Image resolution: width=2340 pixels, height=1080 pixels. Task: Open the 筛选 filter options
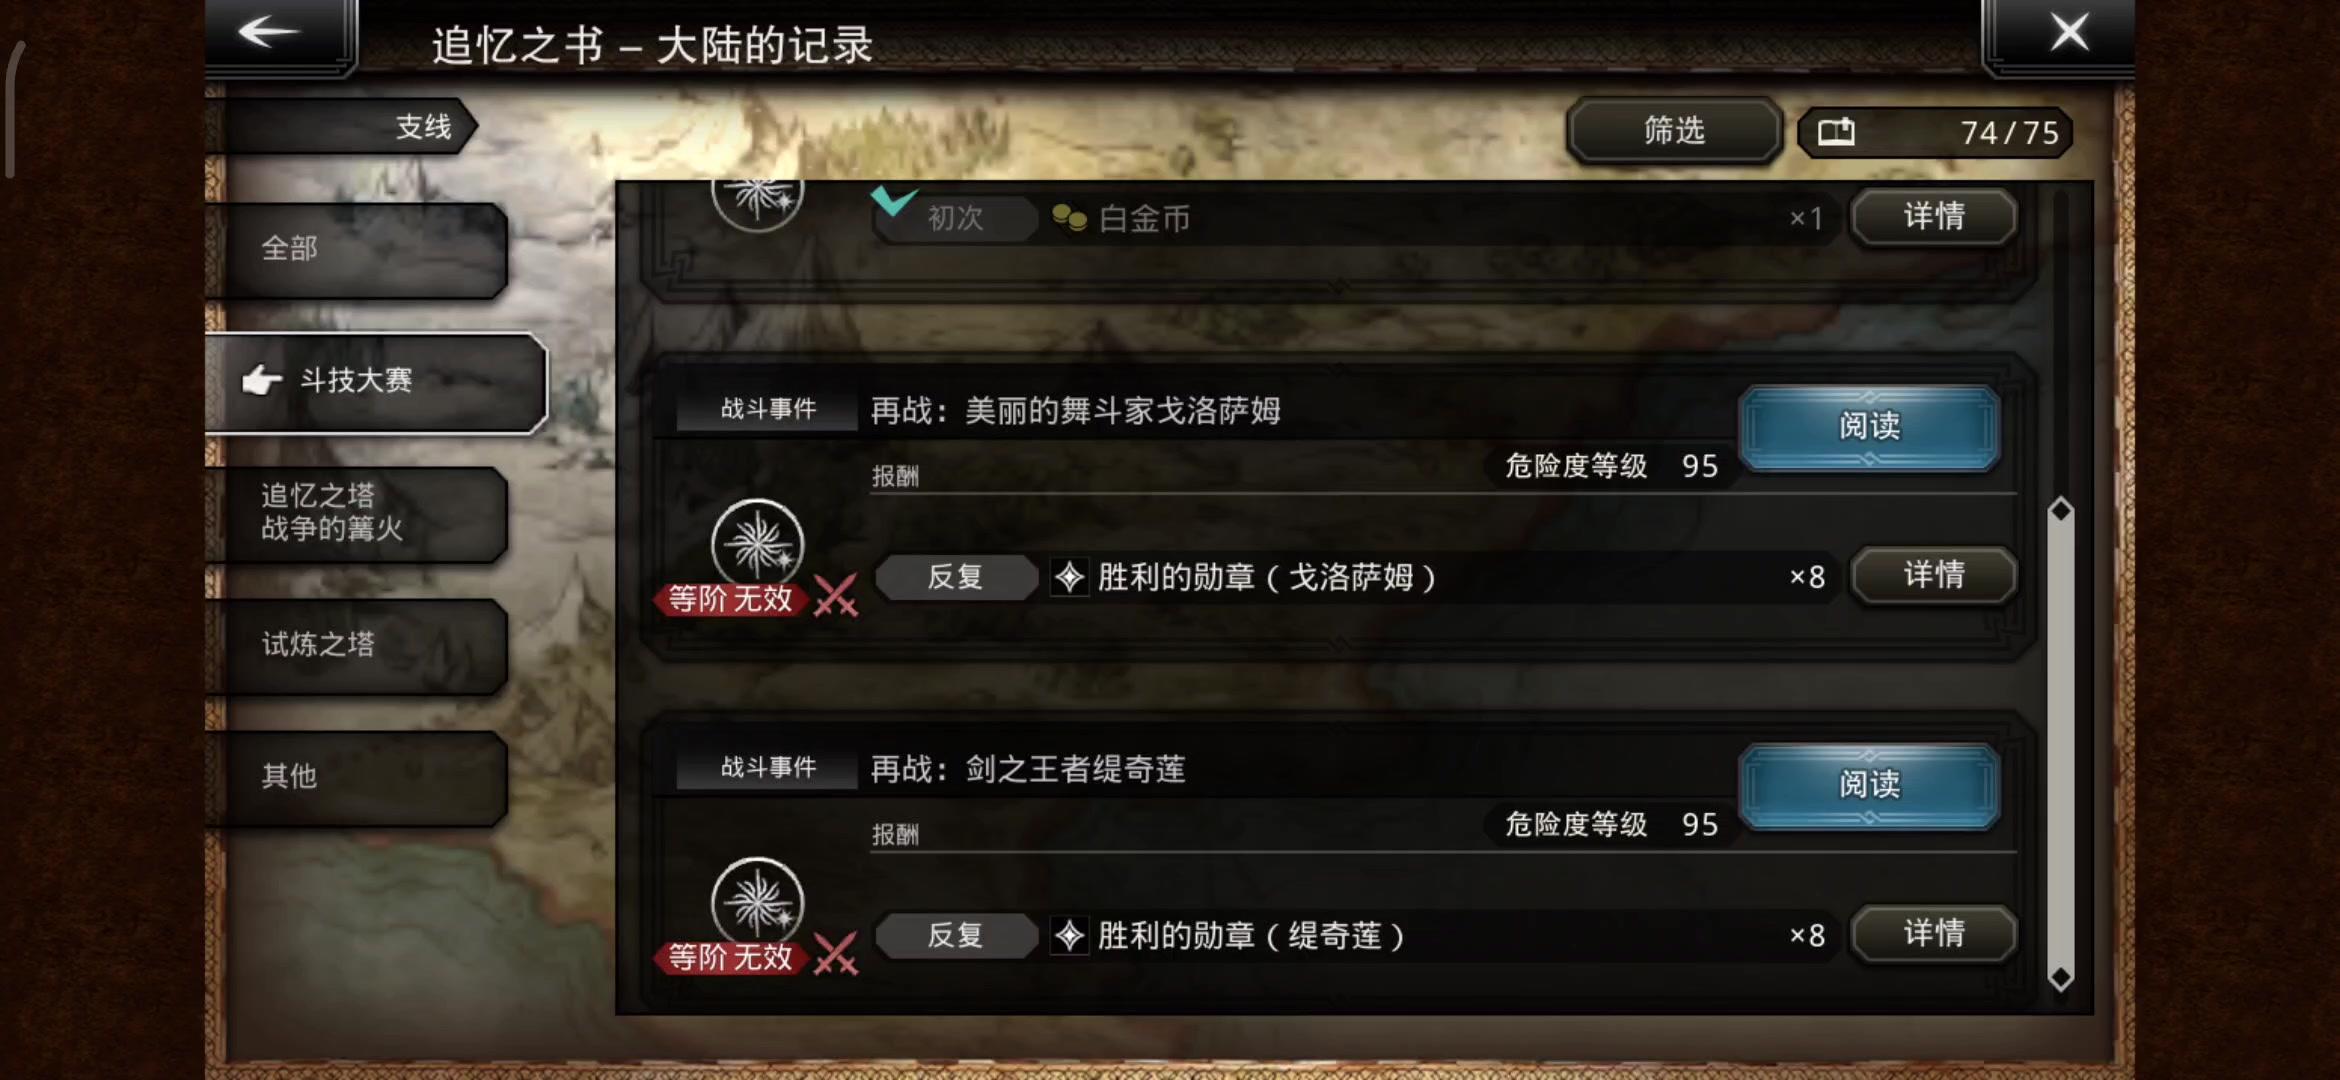pos(1674,130)
